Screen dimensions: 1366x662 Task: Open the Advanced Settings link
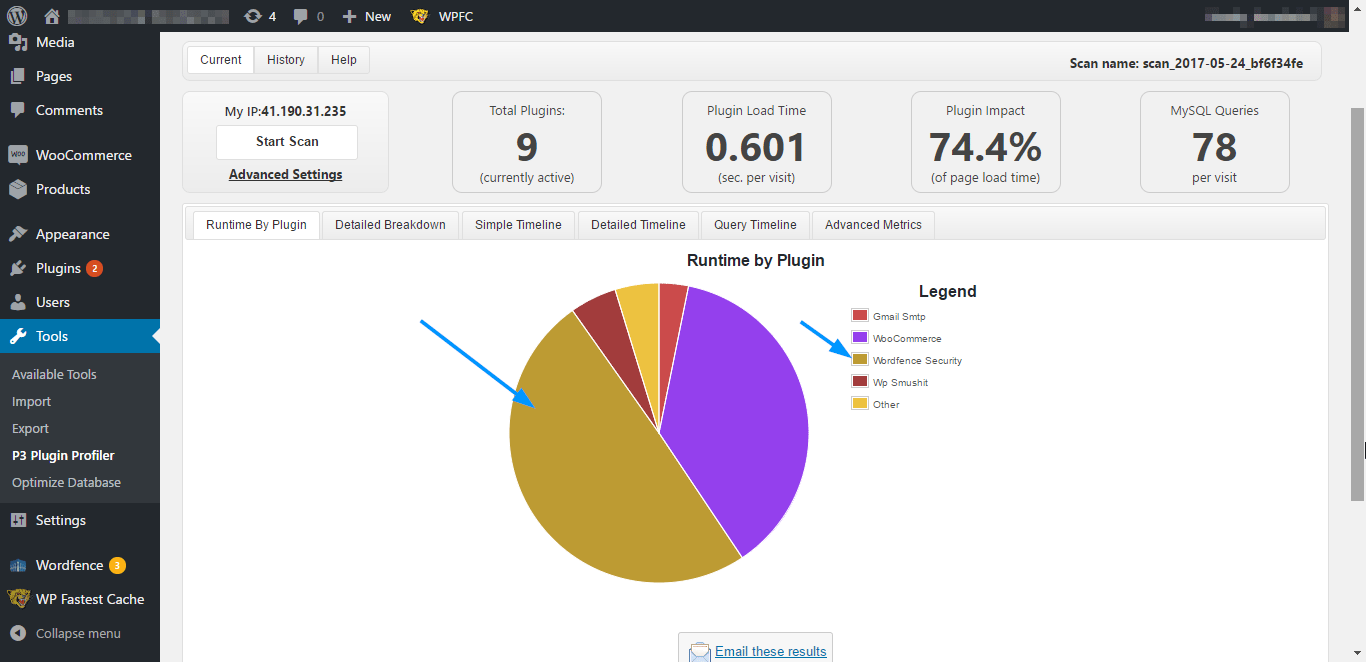(286, 174)
